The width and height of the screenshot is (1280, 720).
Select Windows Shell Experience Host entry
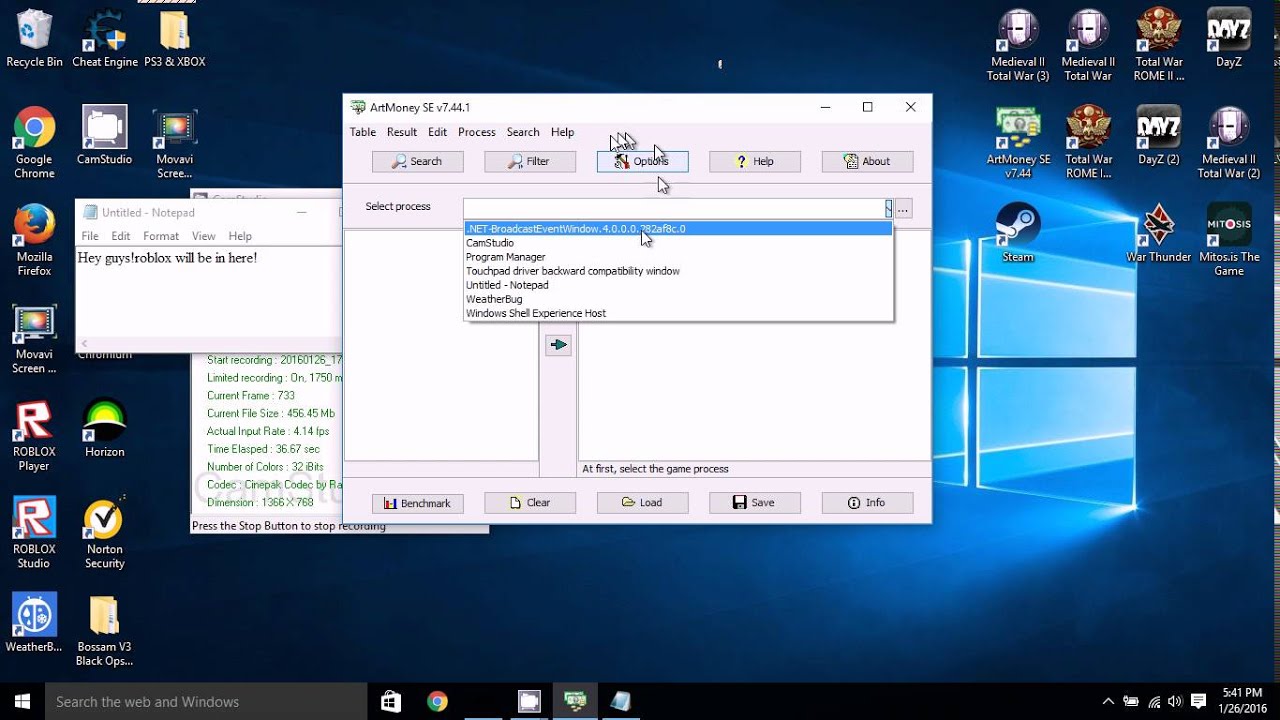click(678, 313)
